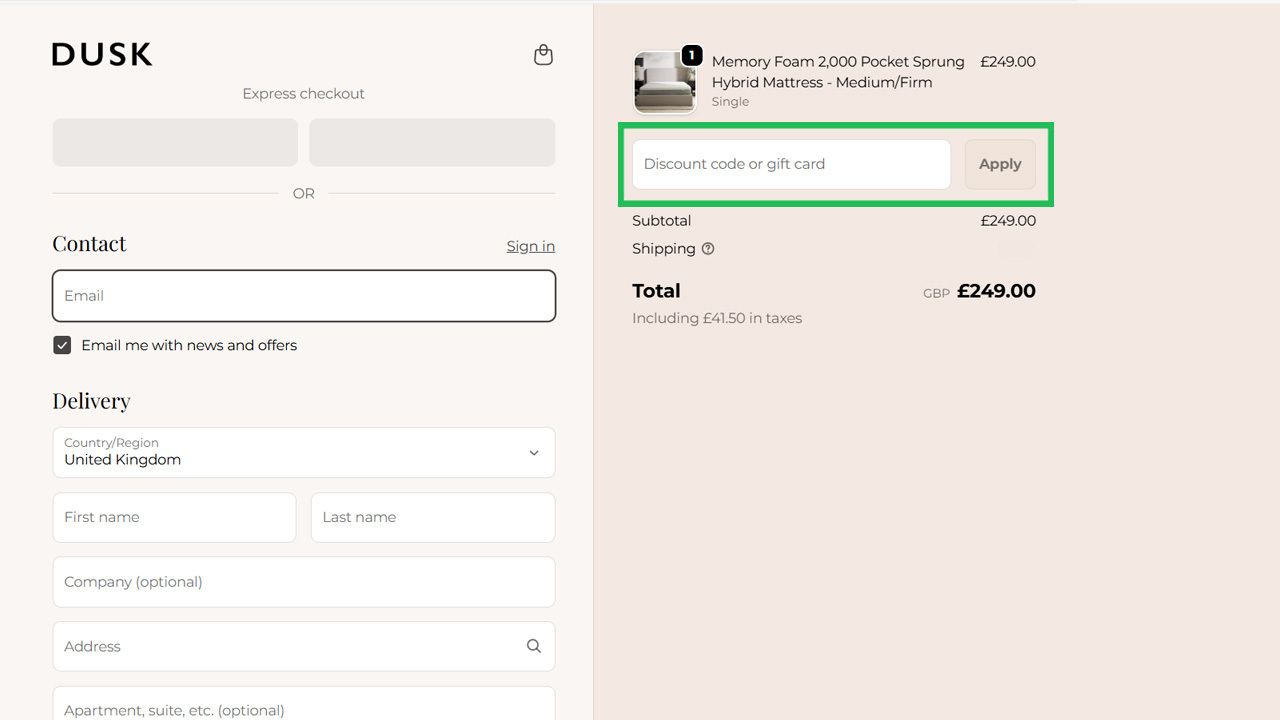Click the Shipping help question mark icon

708,249
